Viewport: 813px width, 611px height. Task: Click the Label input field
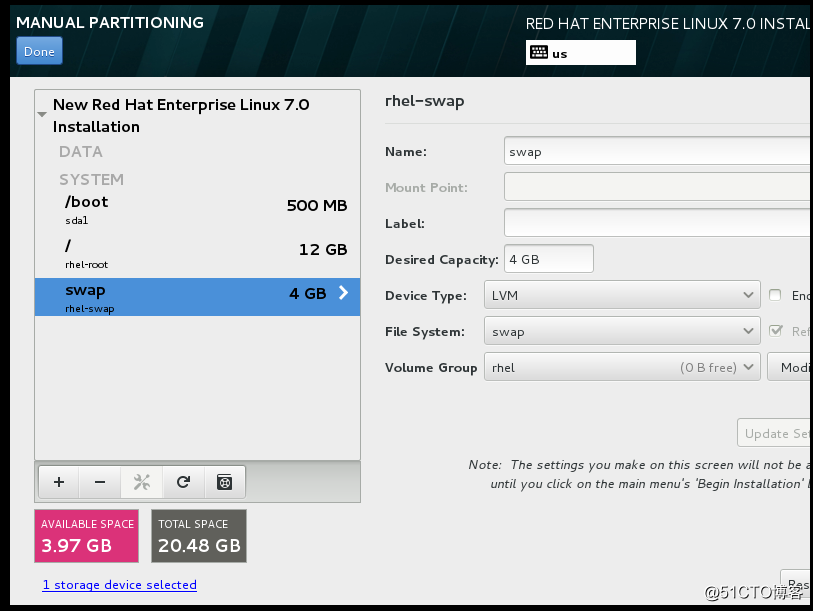657,223
